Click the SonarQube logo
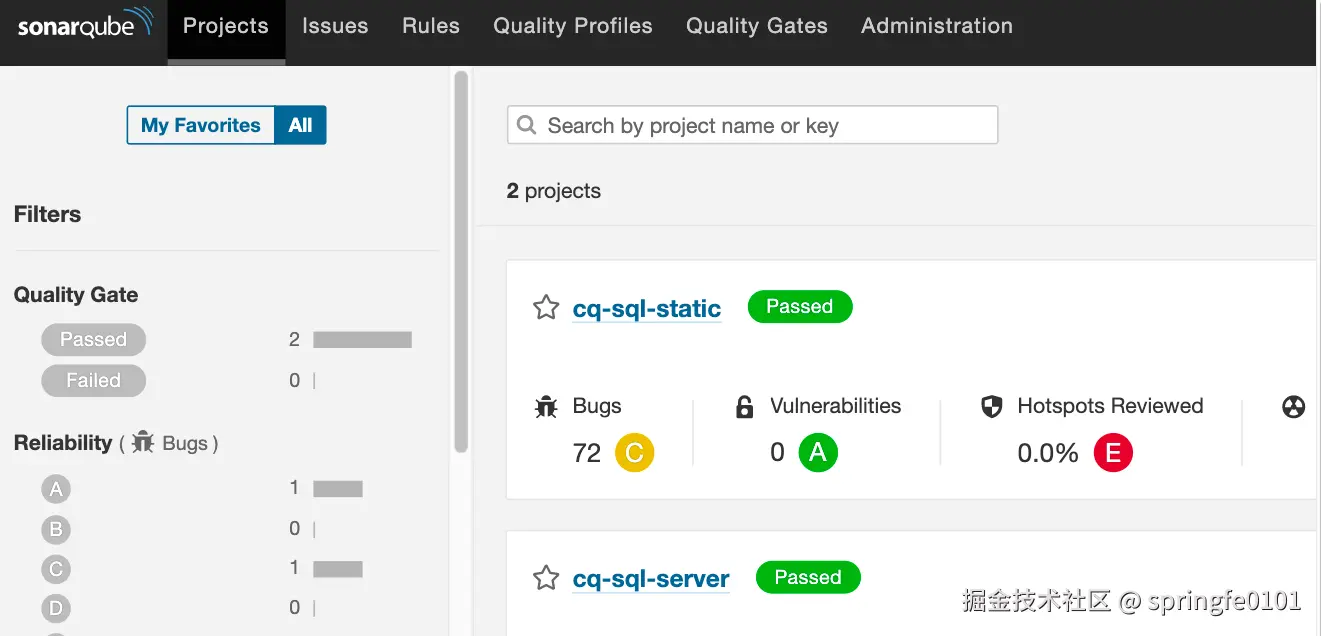Viewport: 1321px width, 636px height. pos(85,25)
